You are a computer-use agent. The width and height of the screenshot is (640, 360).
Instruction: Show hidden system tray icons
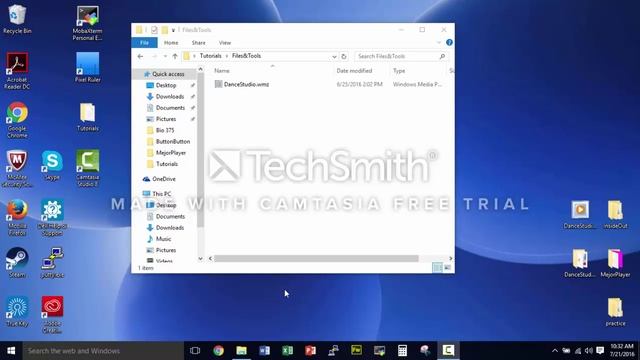click(555, 351)
